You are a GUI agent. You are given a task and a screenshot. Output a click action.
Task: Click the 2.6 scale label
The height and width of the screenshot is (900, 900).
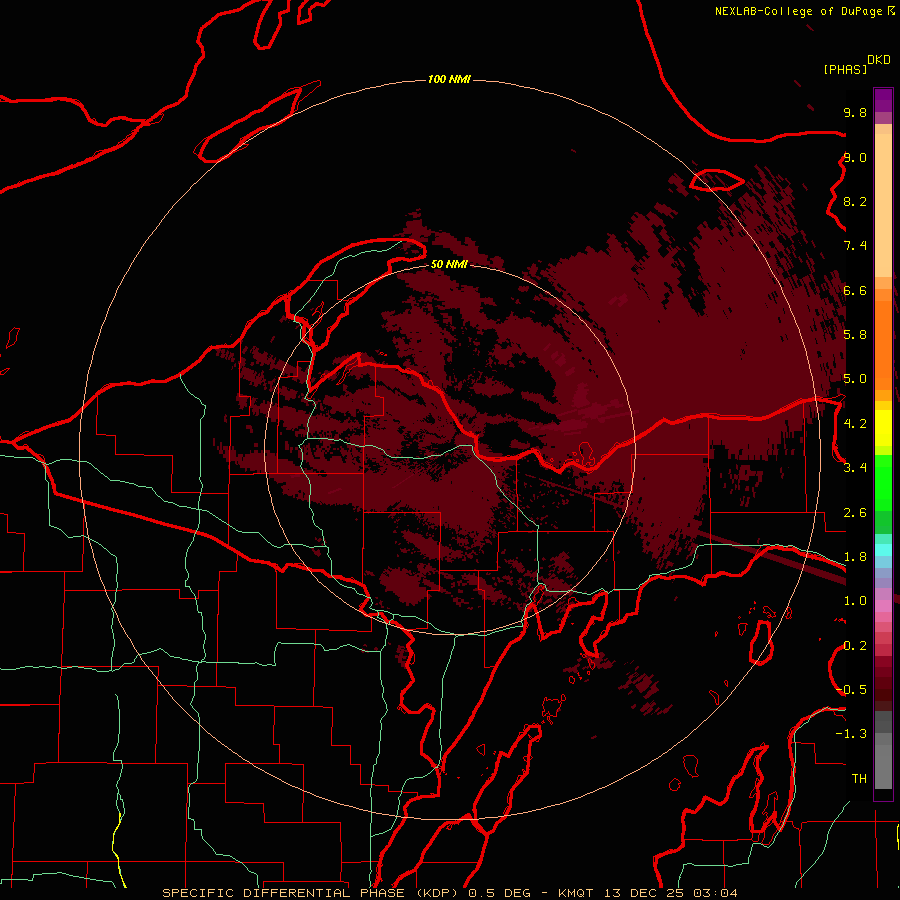click(855, 513)
